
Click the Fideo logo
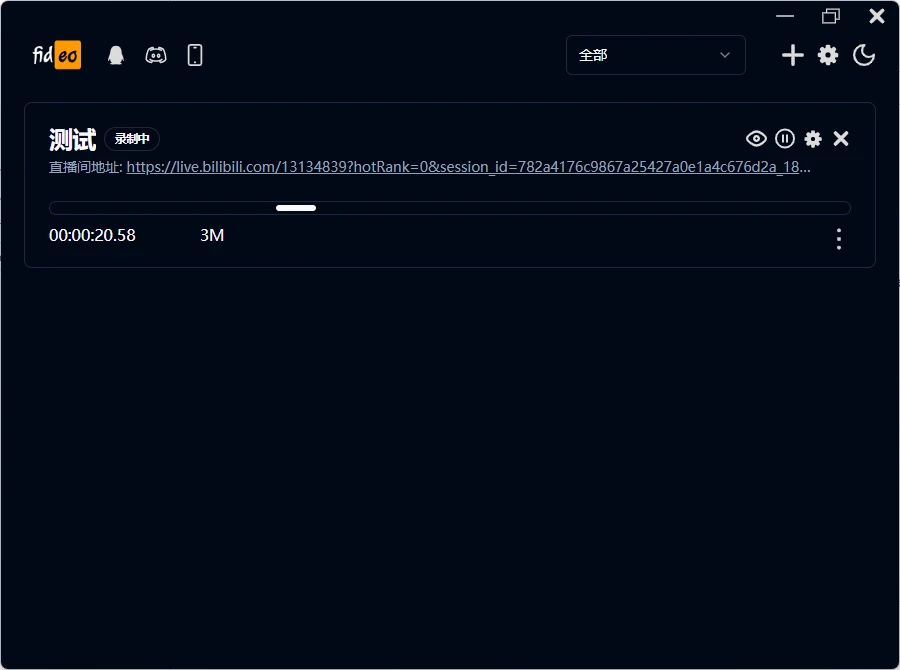pos(56,55)
